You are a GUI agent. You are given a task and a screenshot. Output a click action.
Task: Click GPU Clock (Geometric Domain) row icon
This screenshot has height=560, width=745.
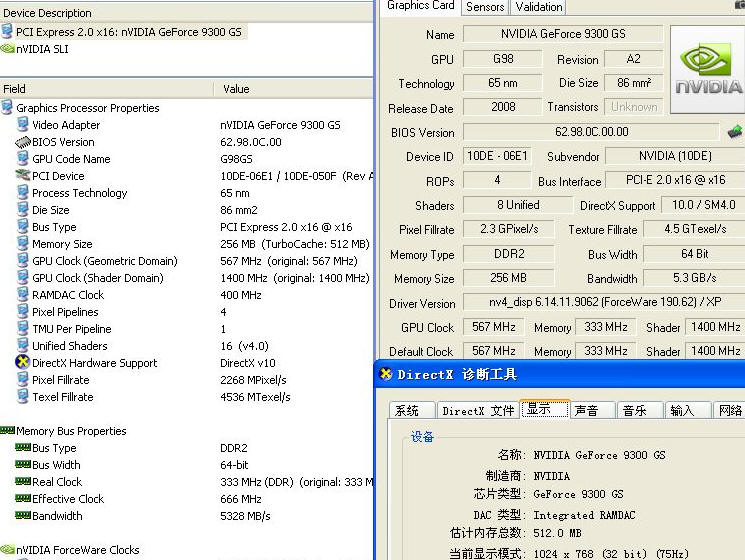(22, 260)
